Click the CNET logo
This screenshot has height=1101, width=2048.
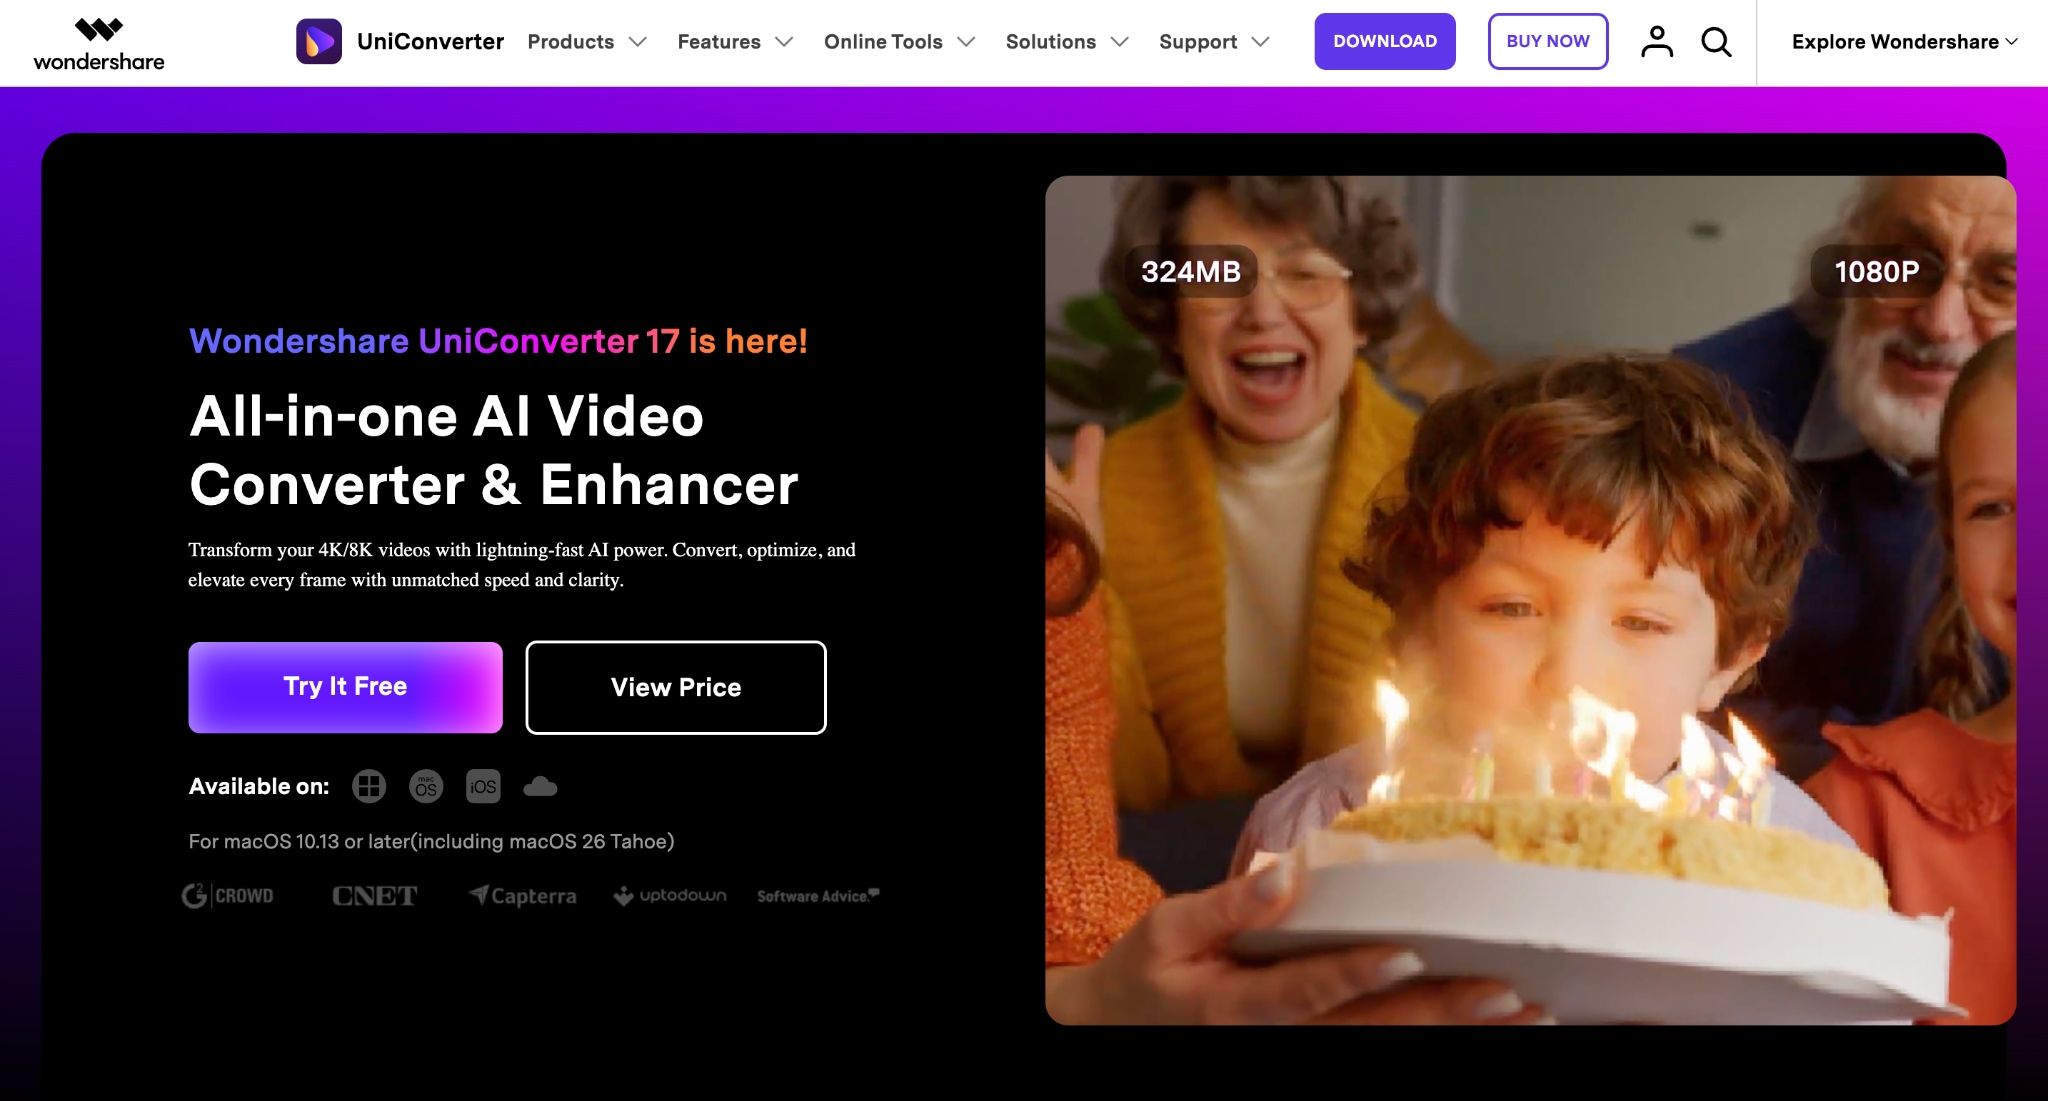tap(374, 896)
